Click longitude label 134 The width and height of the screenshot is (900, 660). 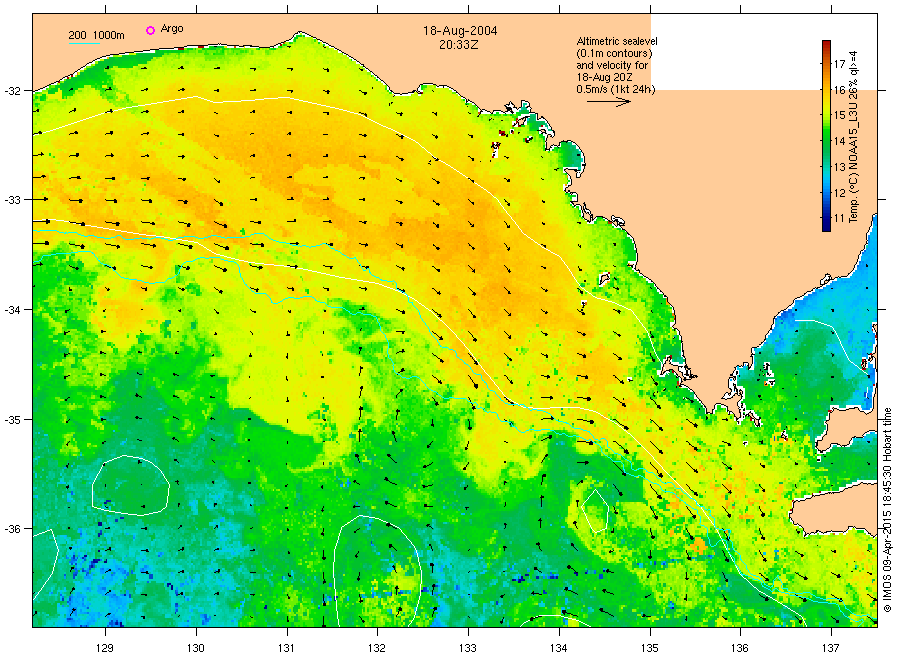558,648
